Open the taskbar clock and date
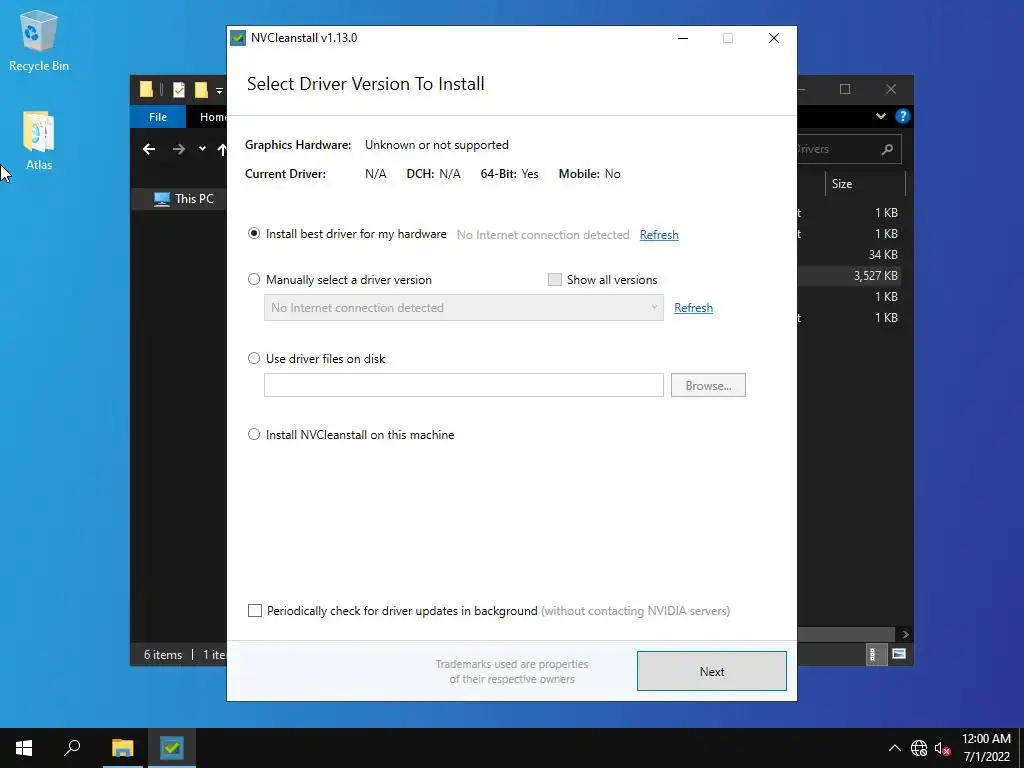Image resolution: width=1024 pixels, height=768 pixels. 986,748
